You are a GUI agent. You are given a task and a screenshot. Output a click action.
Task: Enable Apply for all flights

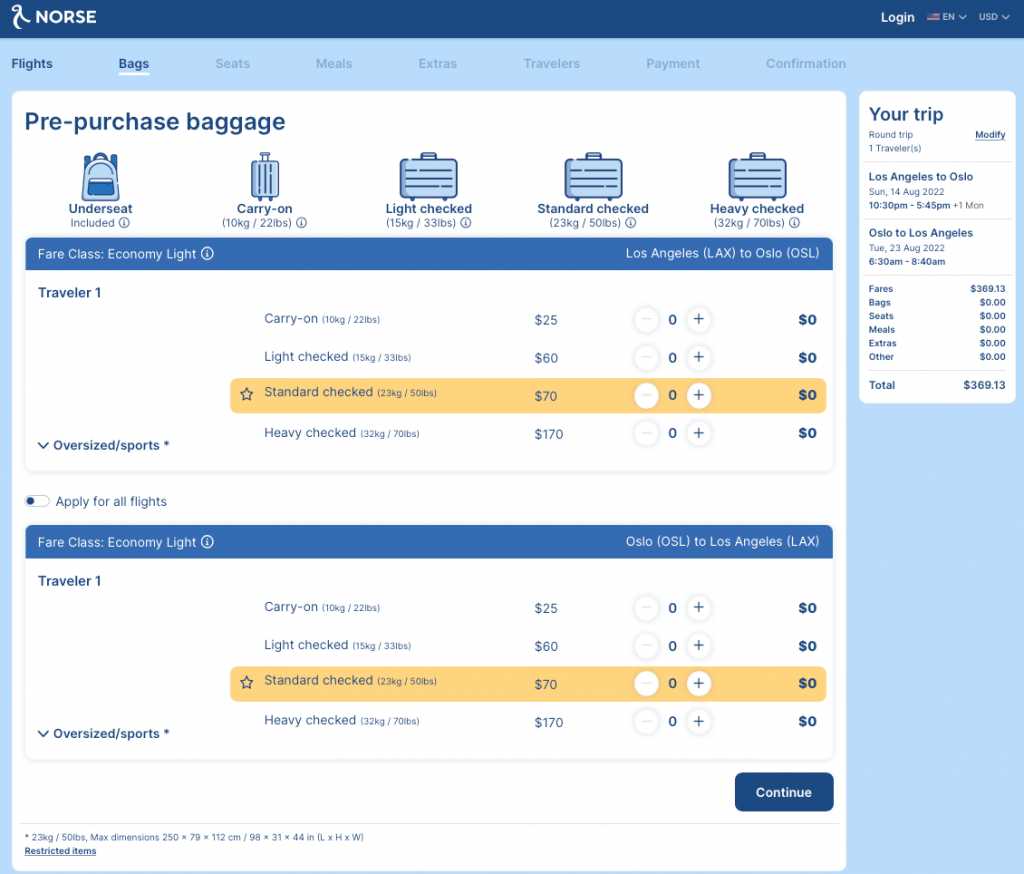37,501
